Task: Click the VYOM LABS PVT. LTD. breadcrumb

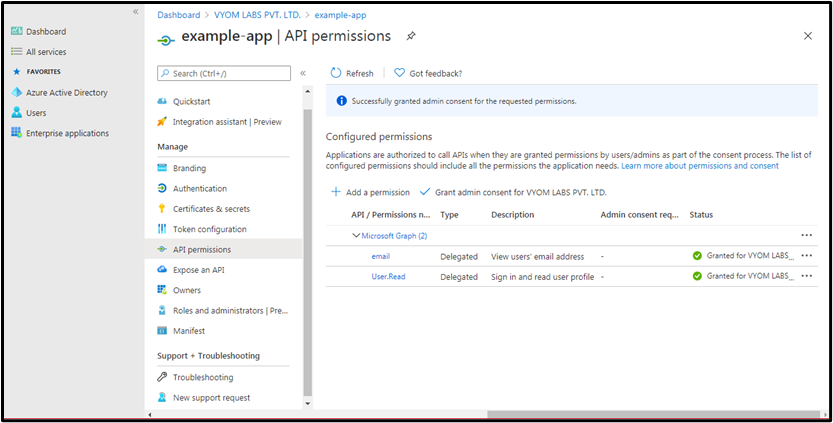Action: 257,15
